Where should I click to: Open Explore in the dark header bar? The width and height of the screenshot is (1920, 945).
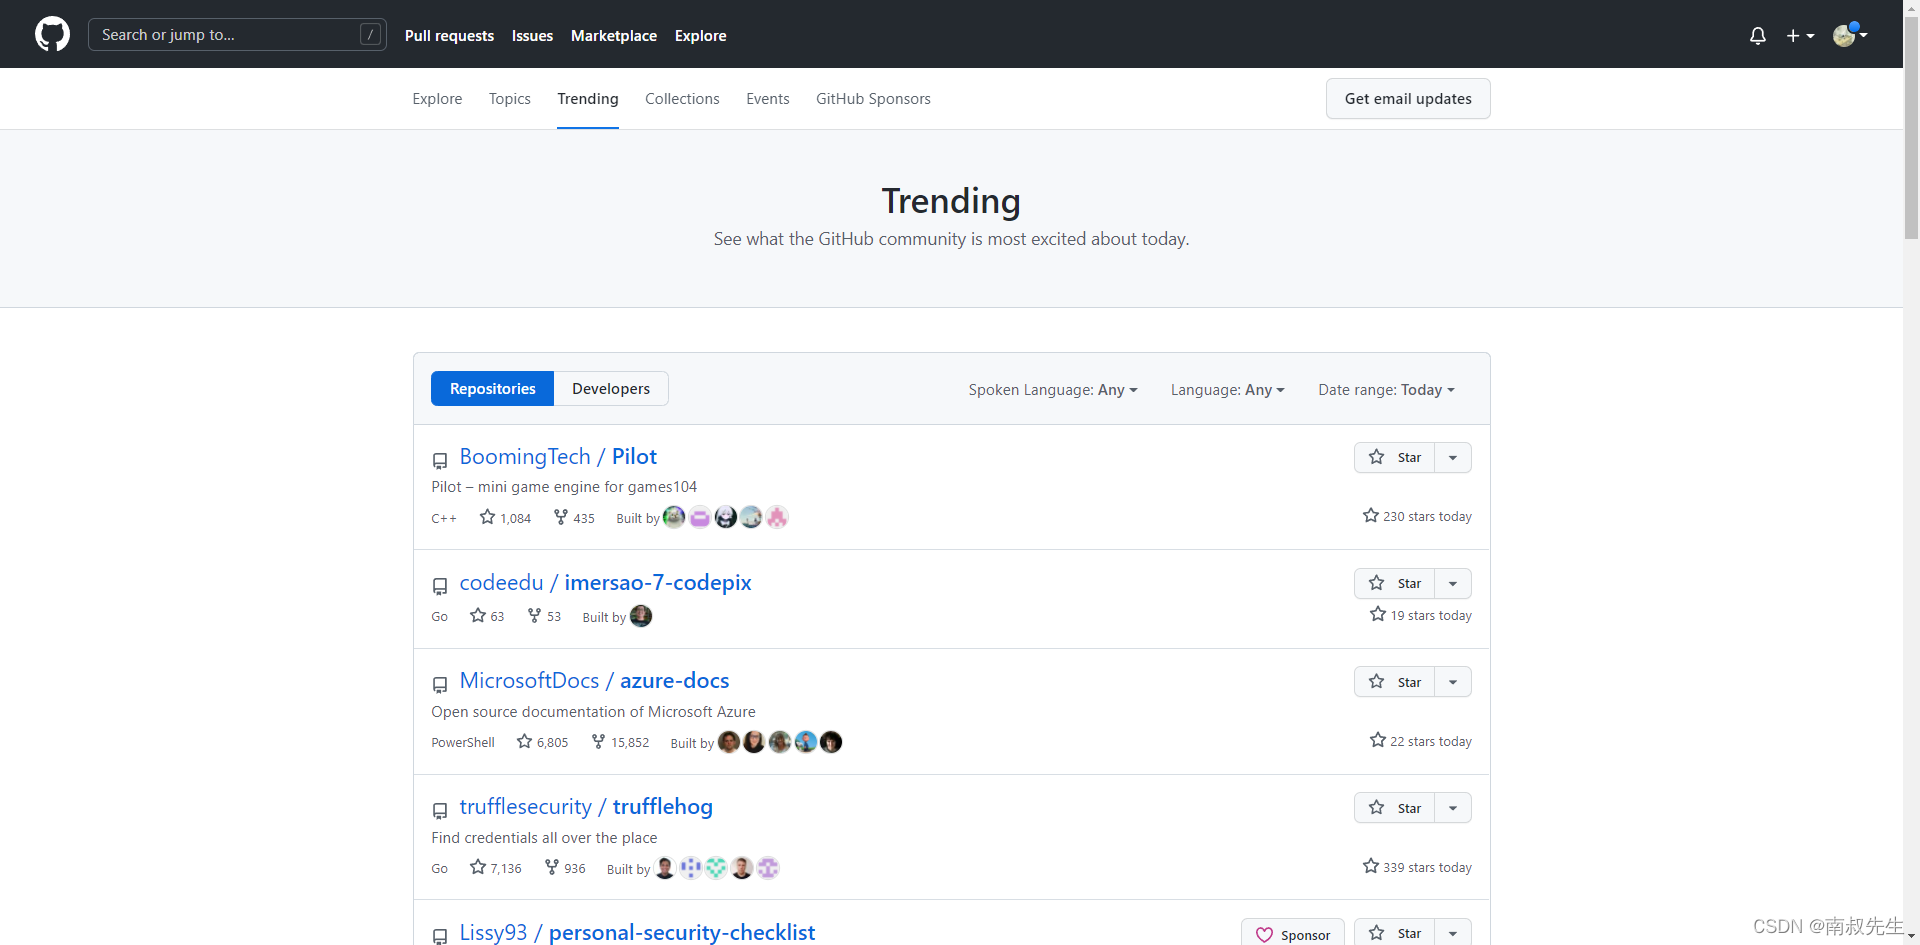click(700, 36)
